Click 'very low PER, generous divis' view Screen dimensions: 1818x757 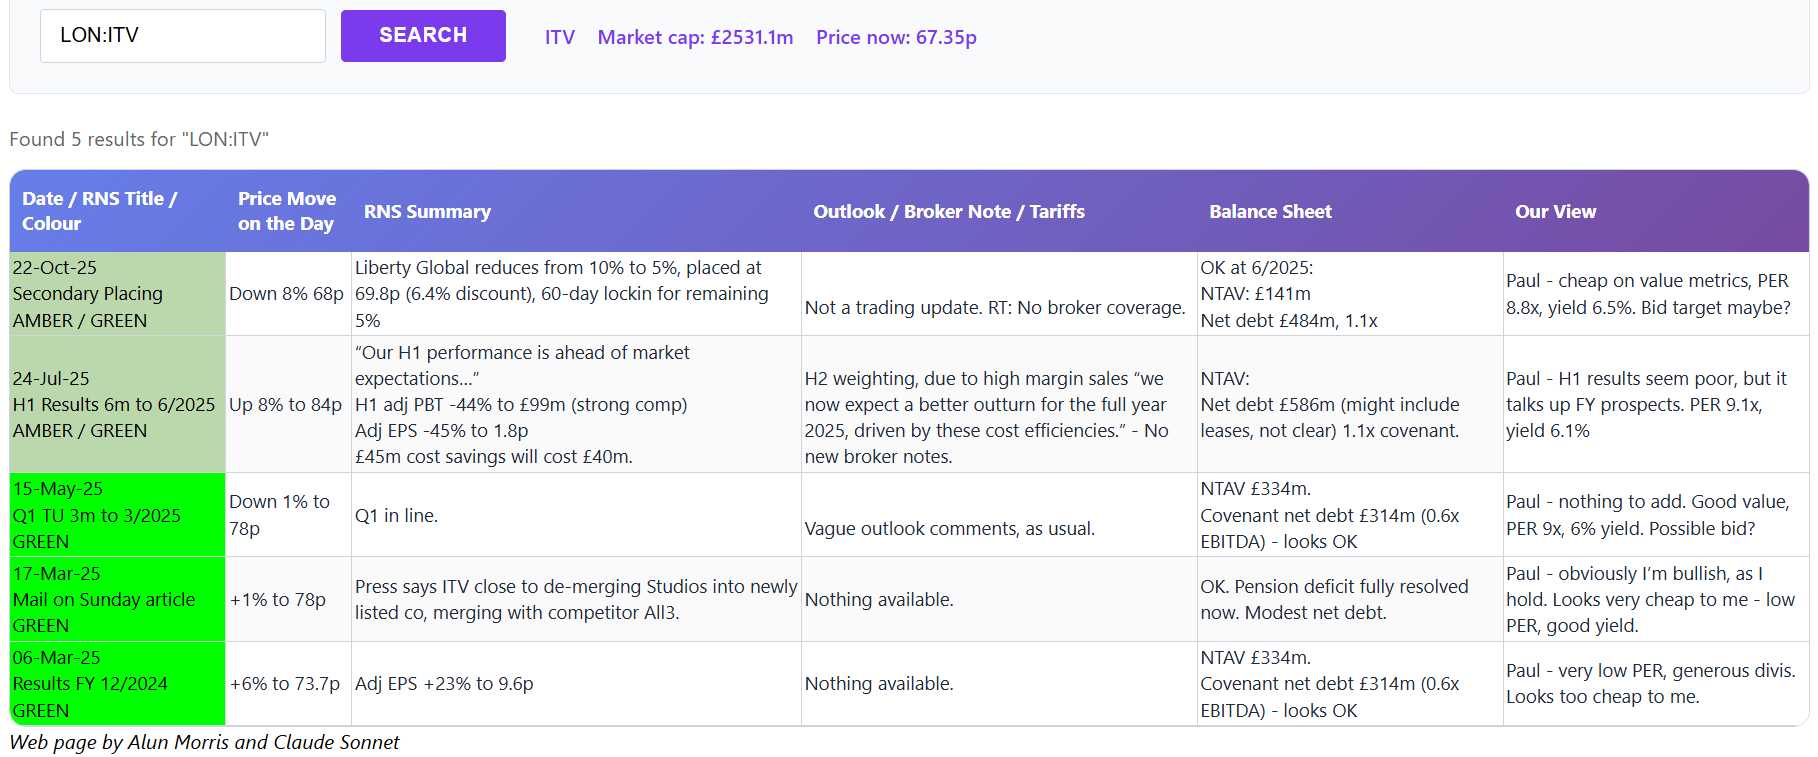coord(1656,684)
